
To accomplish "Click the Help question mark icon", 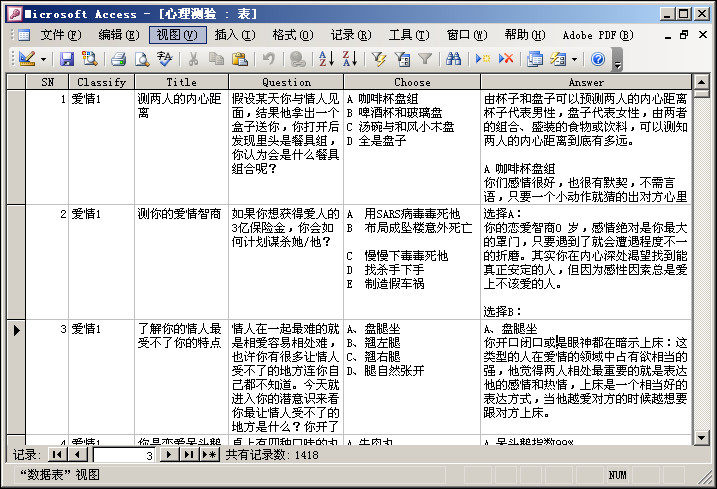I will point(598,59).
